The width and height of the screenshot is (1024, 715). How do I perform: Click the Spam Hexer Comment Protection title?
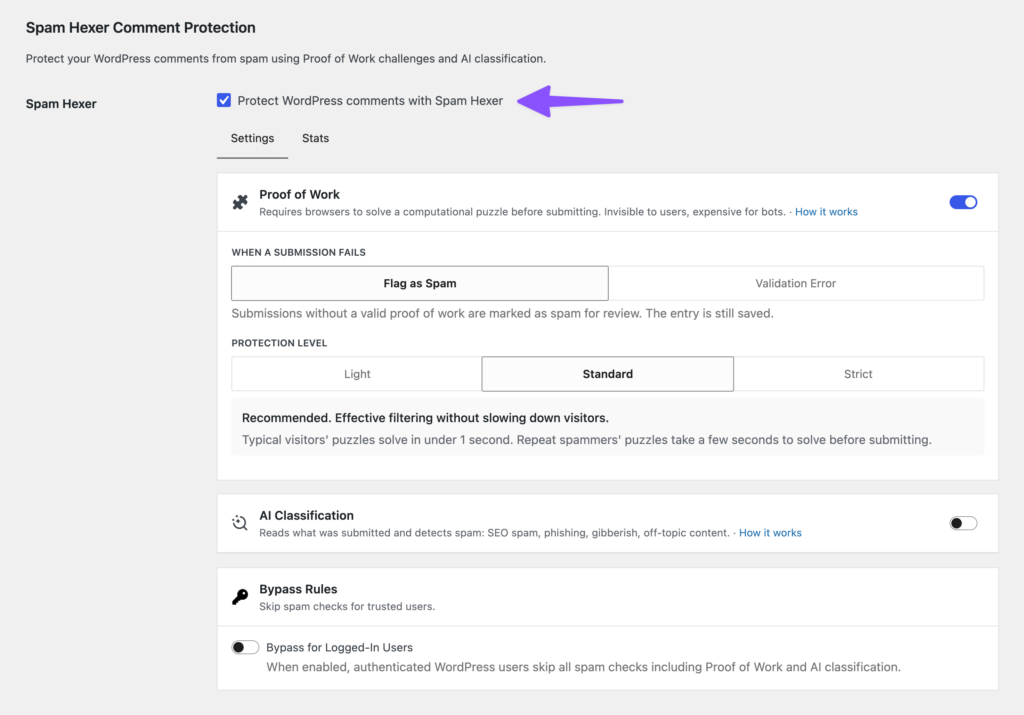coord(140,27)
